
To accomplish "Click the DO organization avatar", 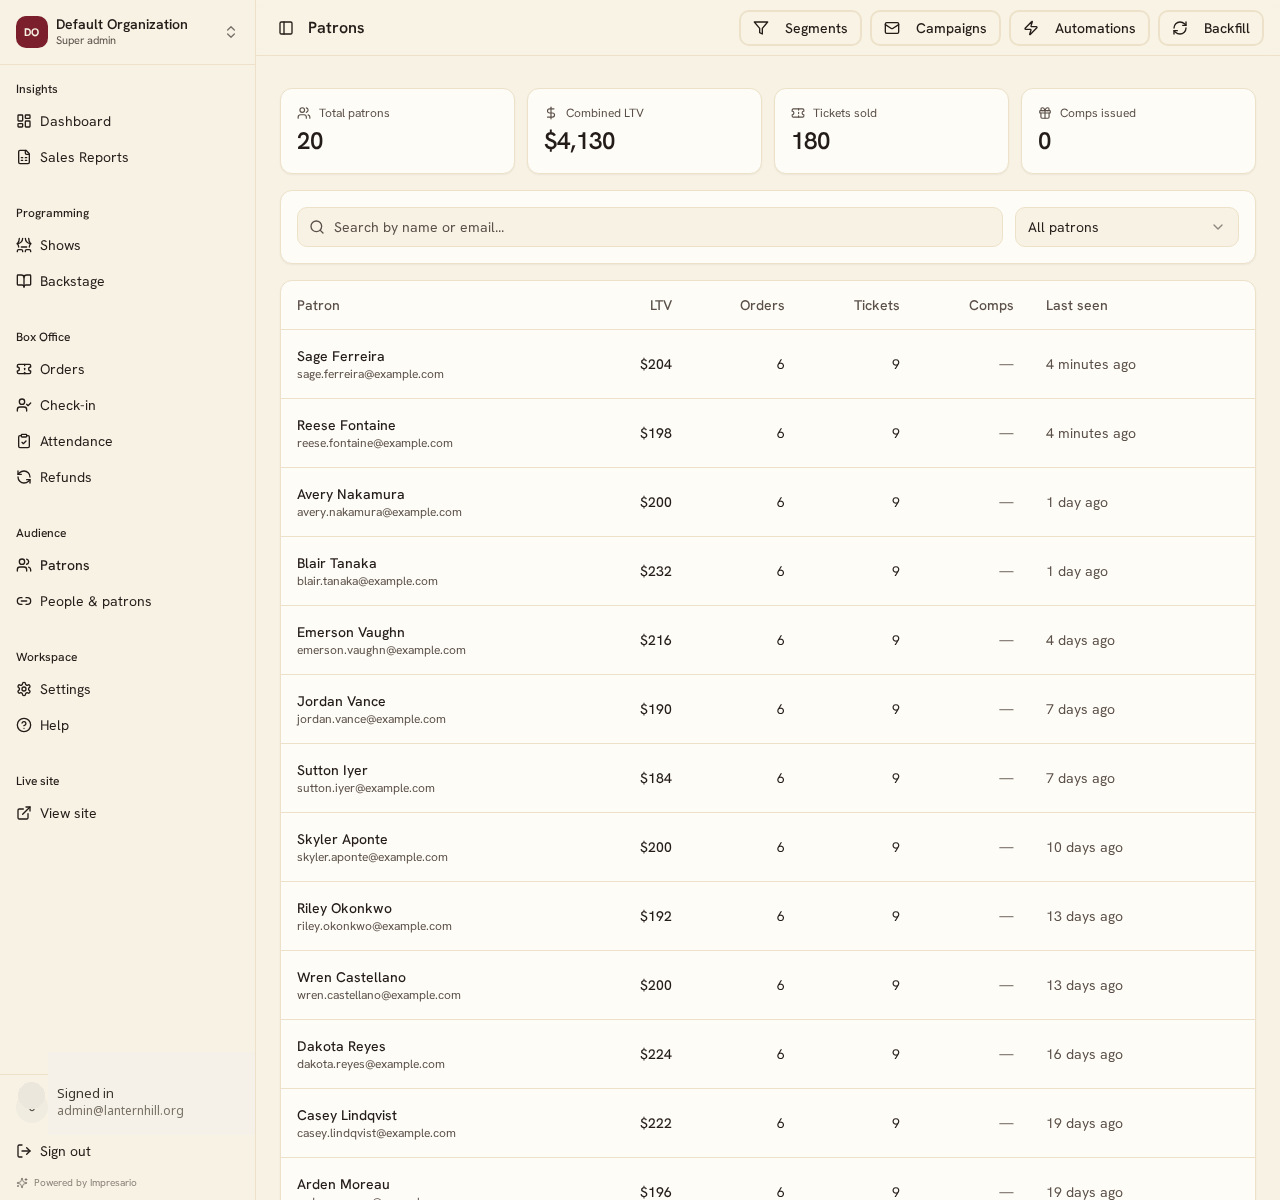I will pyautogui.click(x=32, y=32).
